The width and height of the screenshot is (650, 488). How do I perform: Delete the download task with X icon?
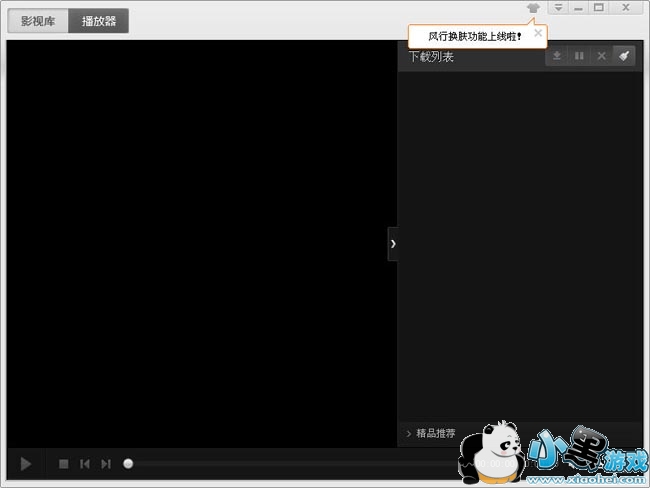[x=601, y=56]
